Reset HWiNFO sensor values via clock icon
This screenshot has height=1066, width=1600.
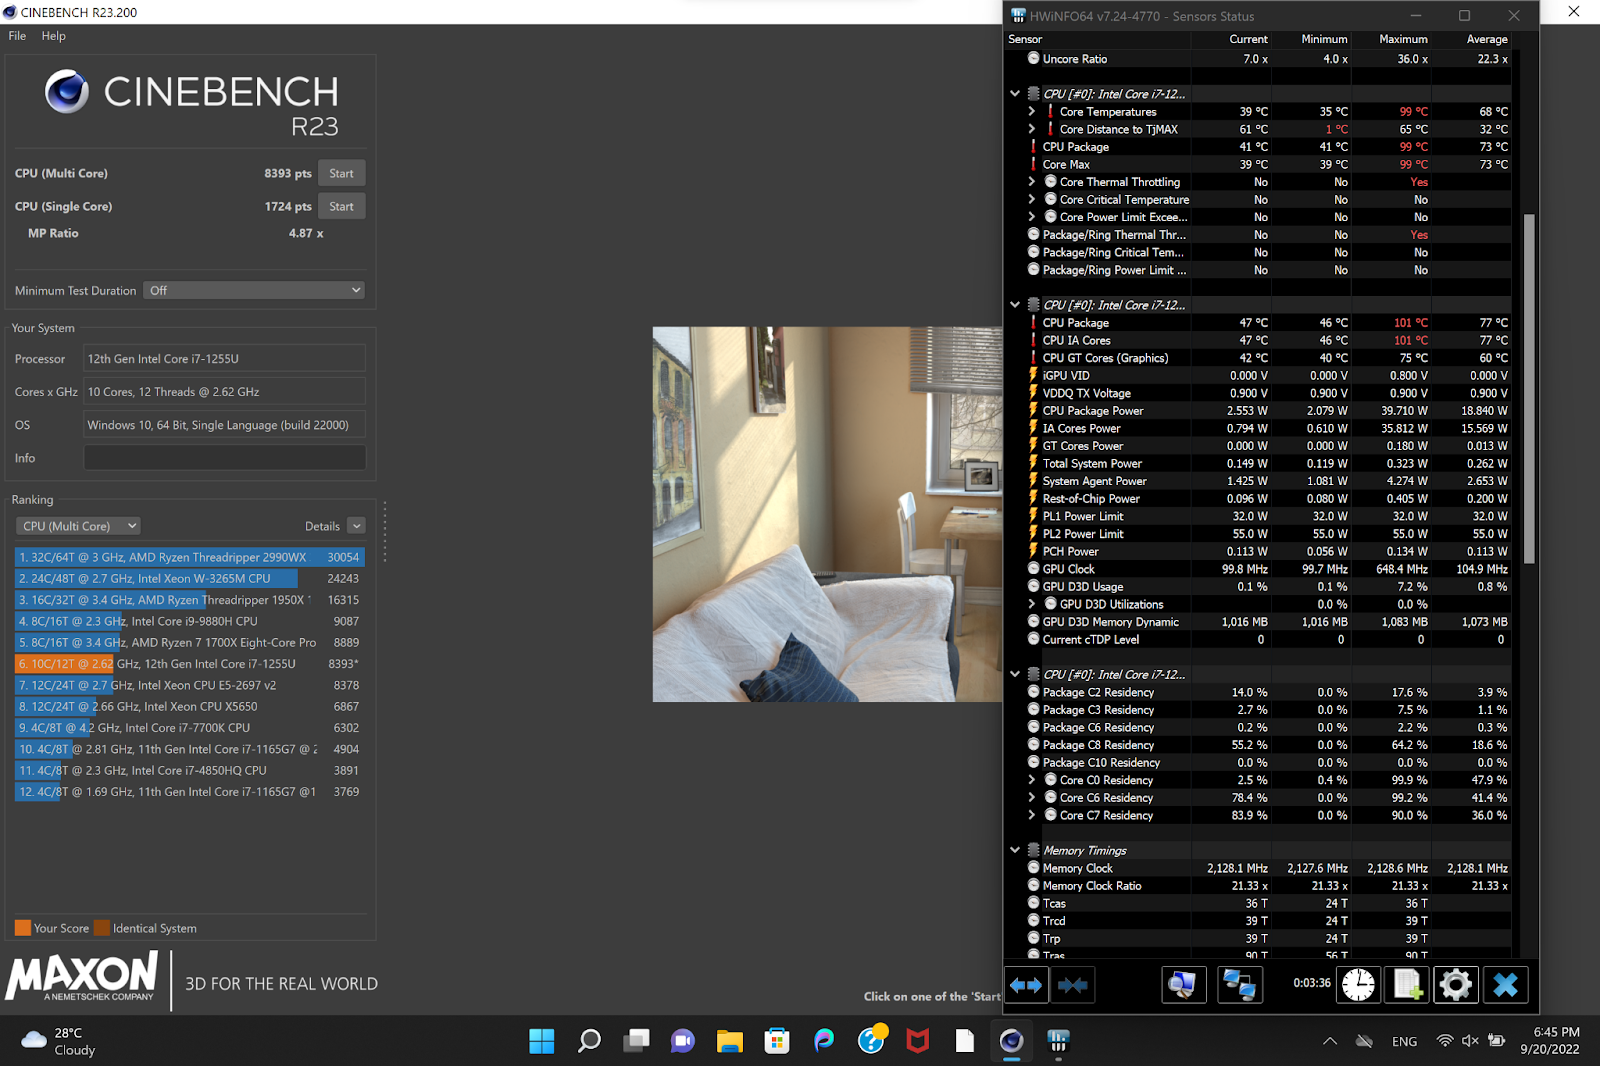(1358, 985)
